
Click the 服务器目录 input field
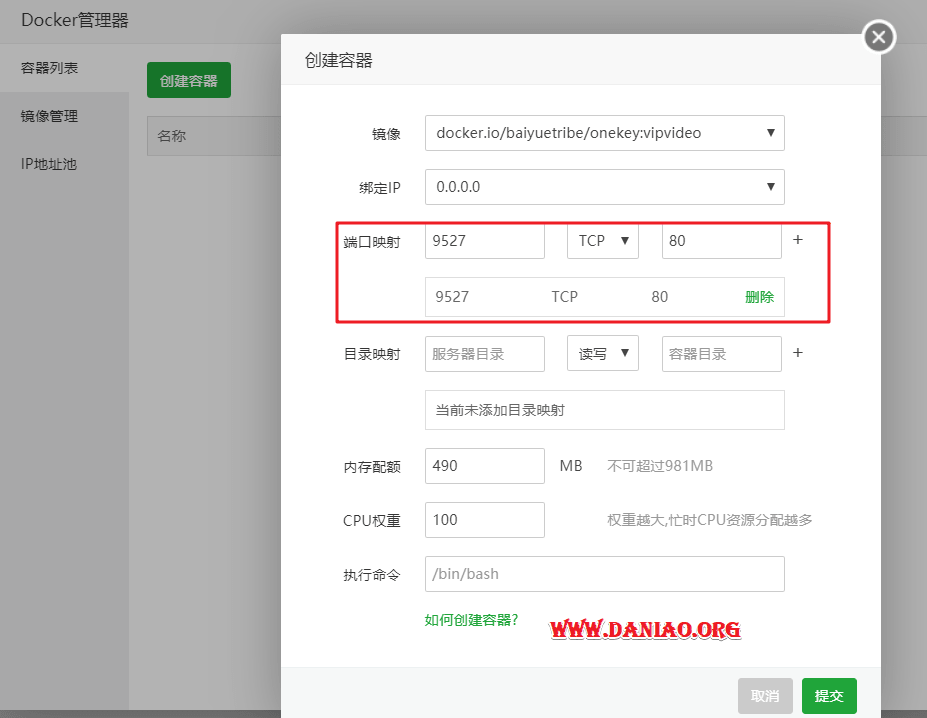click(484, 354)
